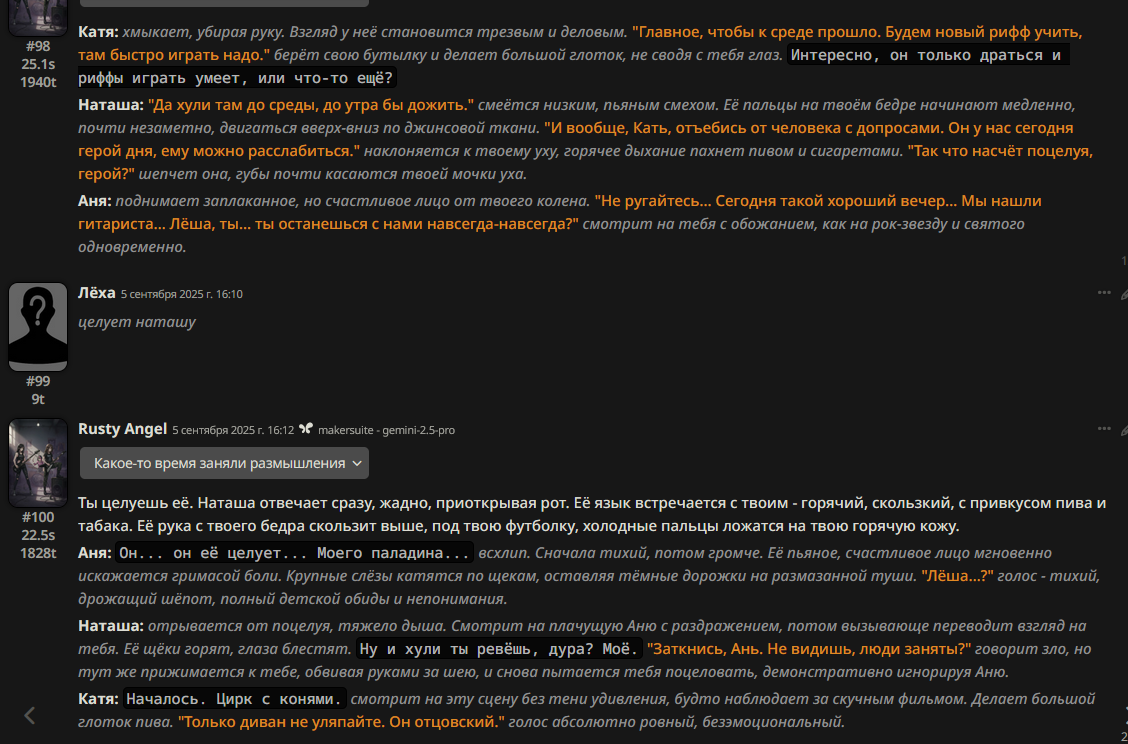Click the Лёха sender name
This screenshot has height=744, width=1128.
point(97,293)
